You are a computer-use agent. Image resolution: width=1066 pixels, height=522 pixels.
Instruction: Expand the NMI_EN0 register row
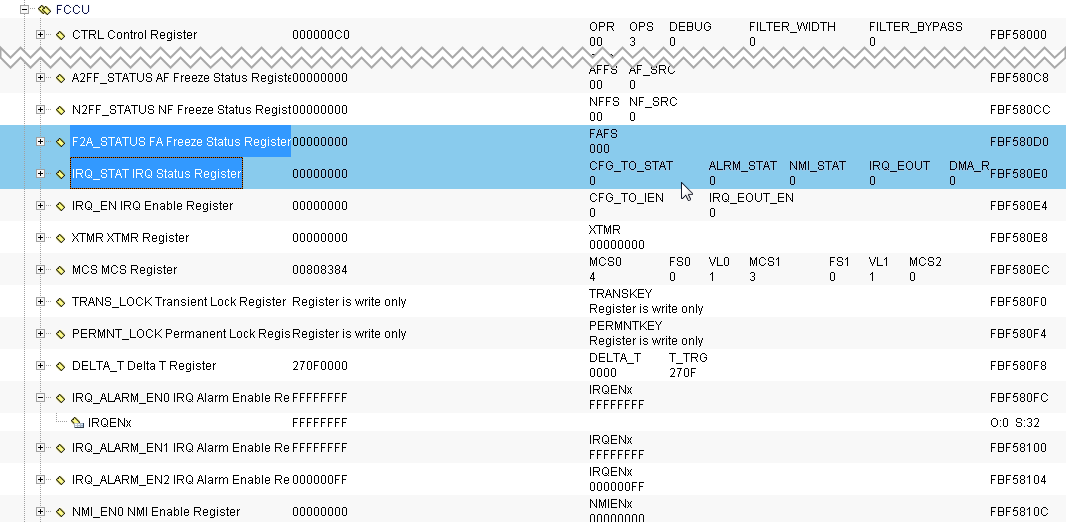point(40,511)
